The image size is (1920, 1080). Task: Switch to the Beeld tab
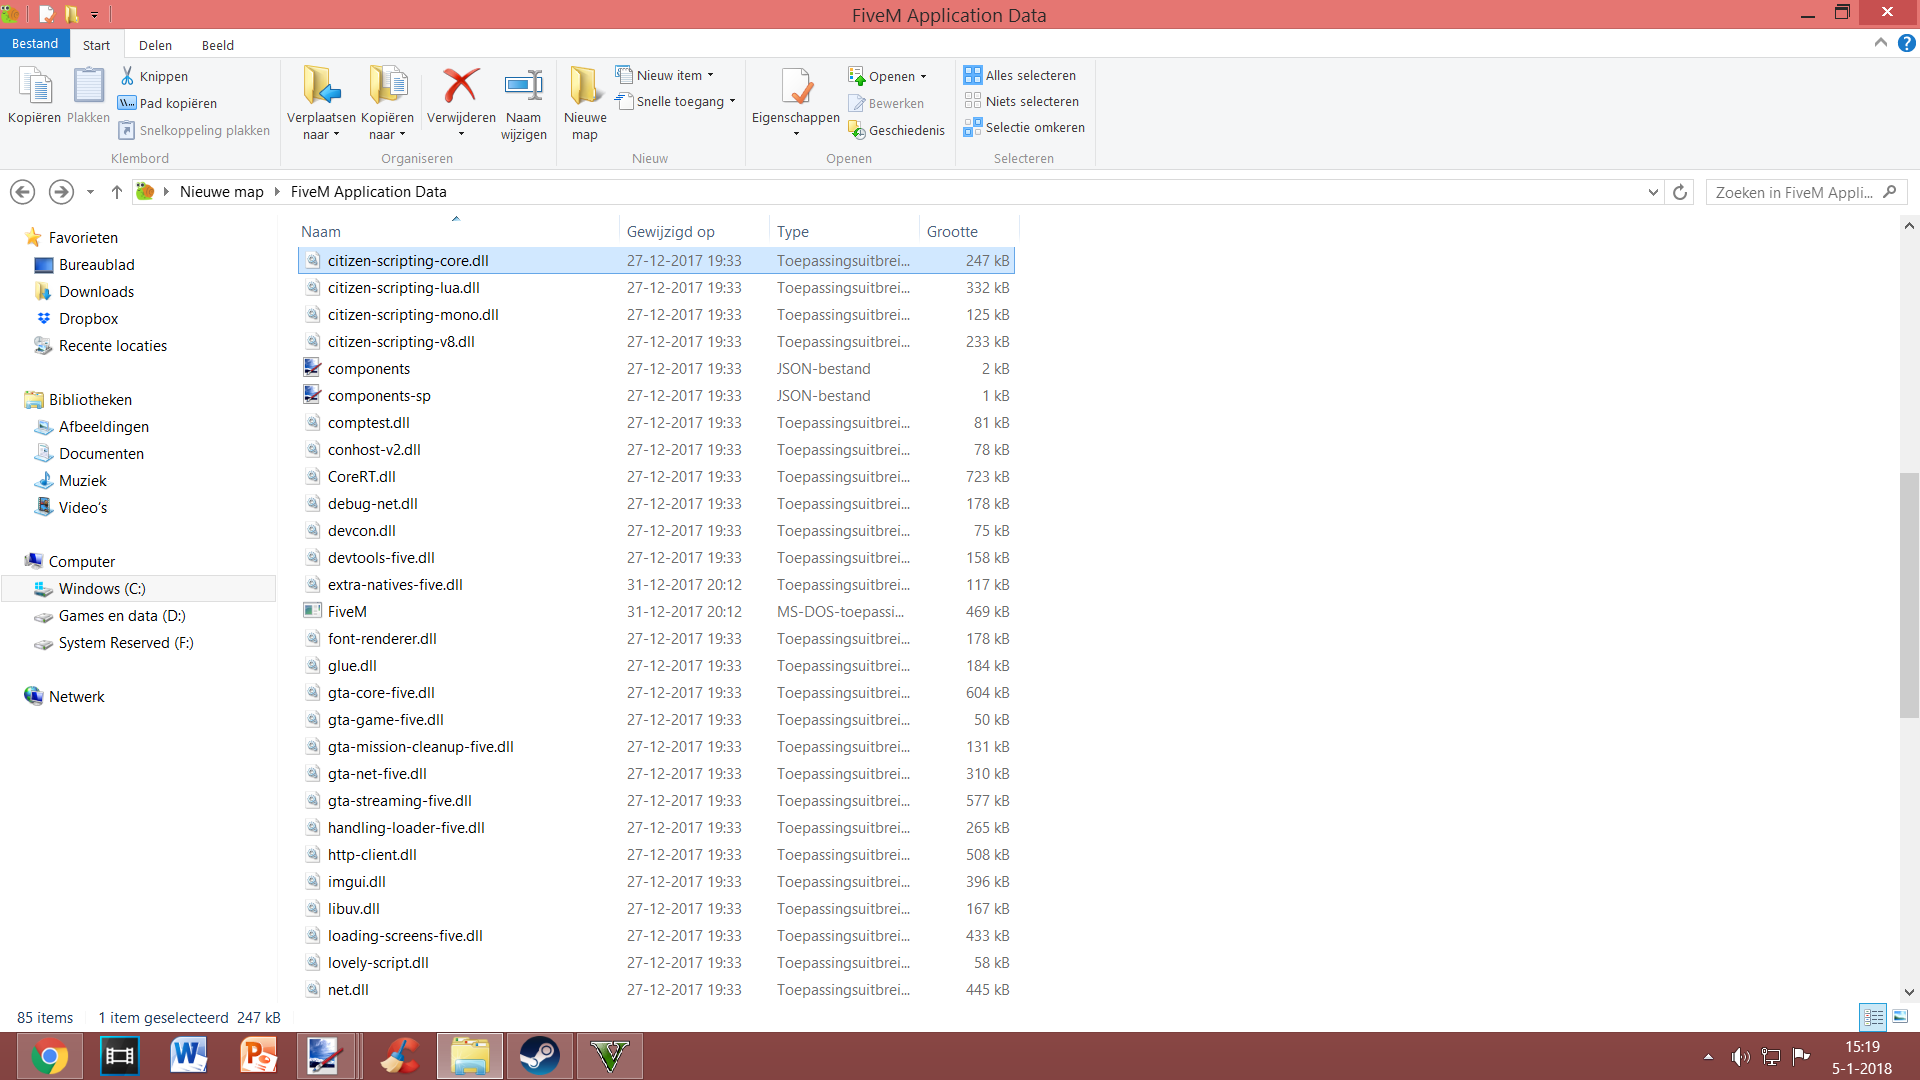coord(217,45)
